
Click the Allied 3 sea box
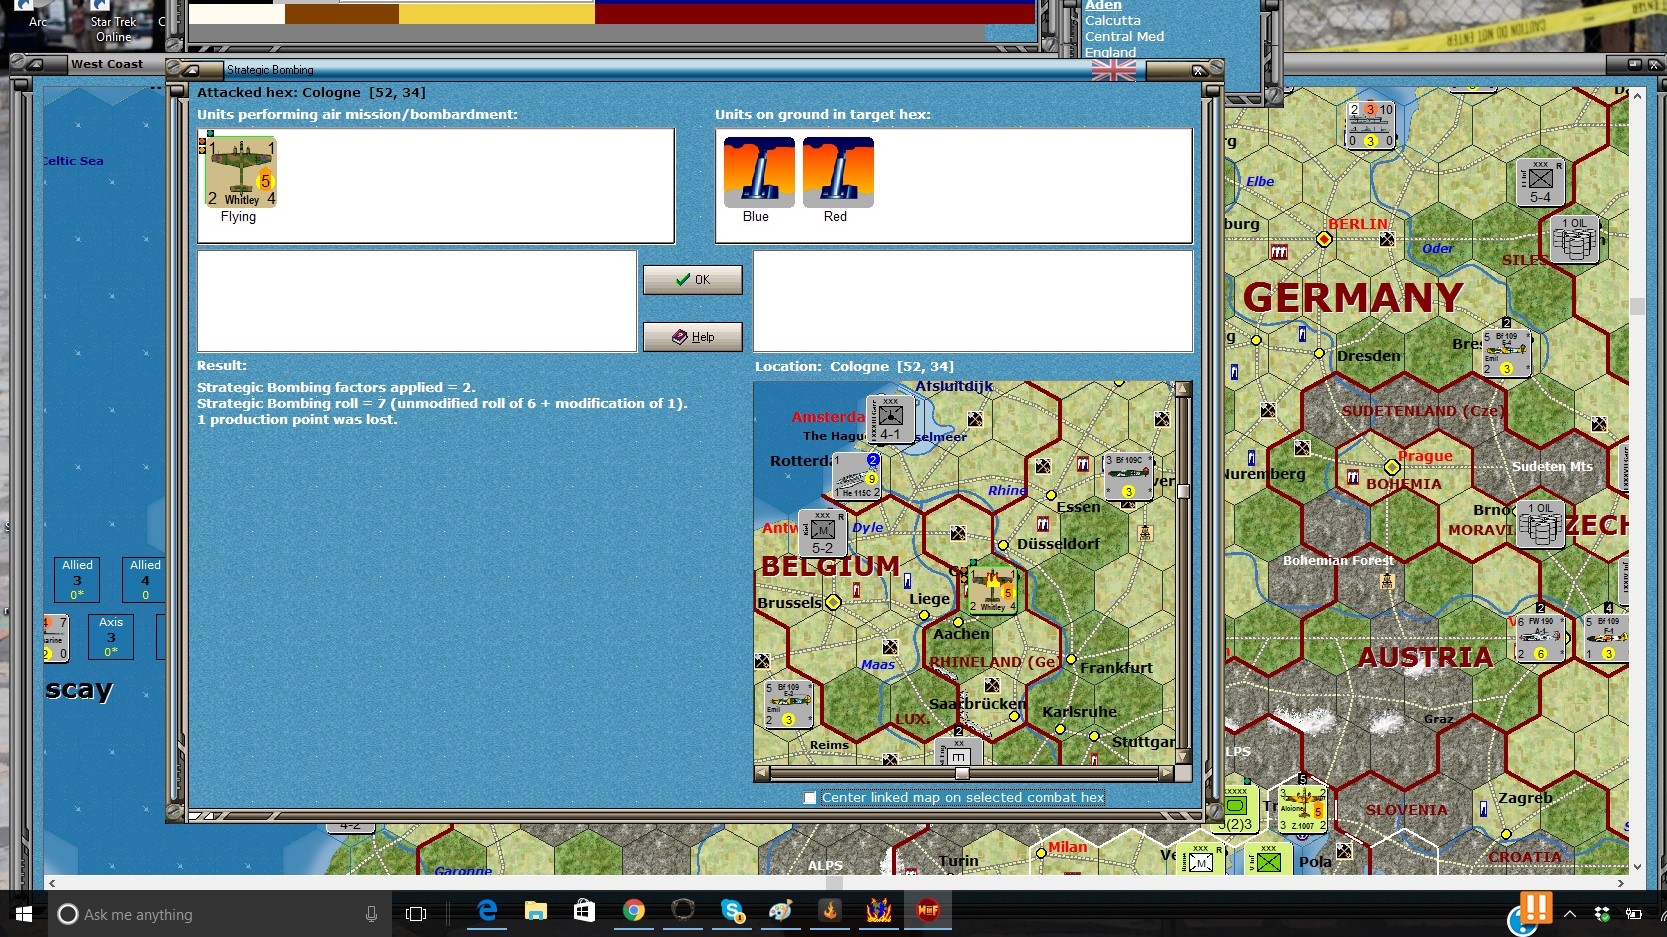(x=77, y=580)
